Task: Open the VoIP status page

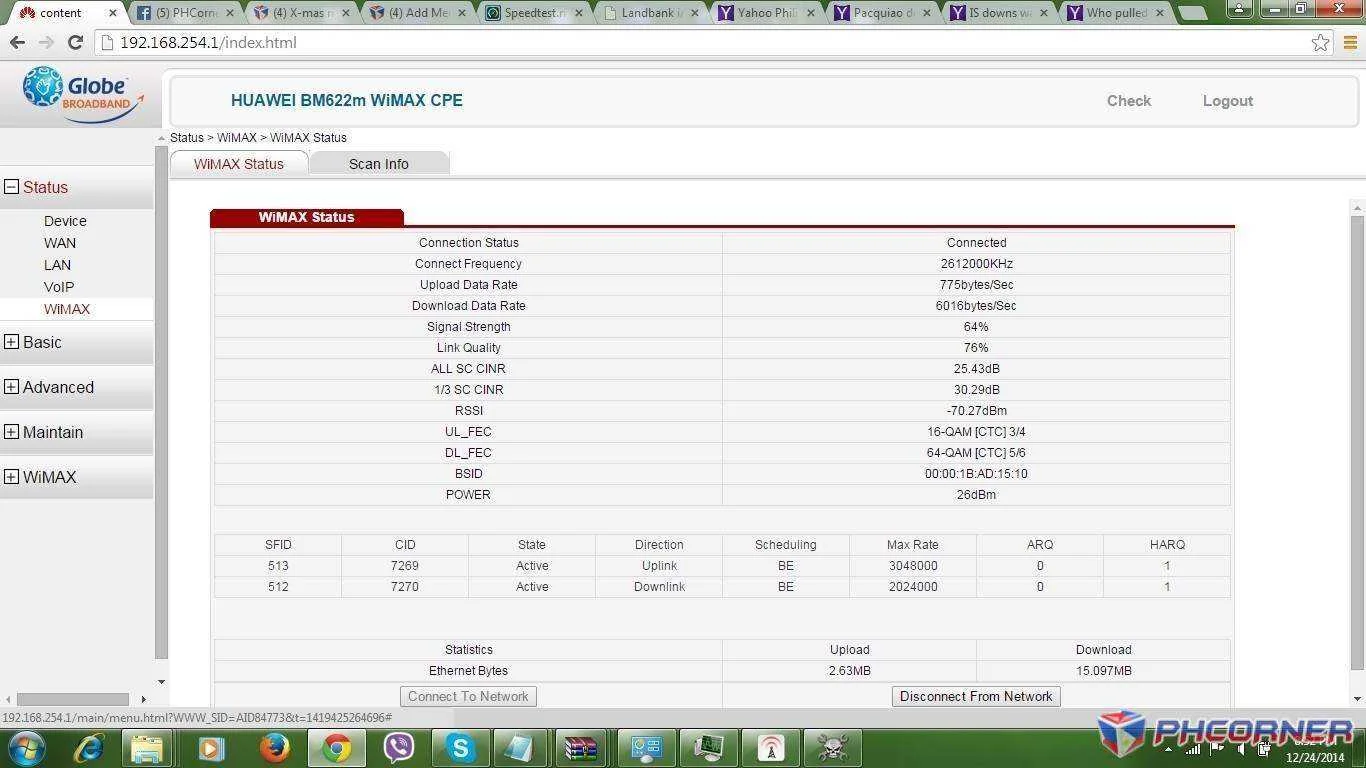Action: (59, 287)
